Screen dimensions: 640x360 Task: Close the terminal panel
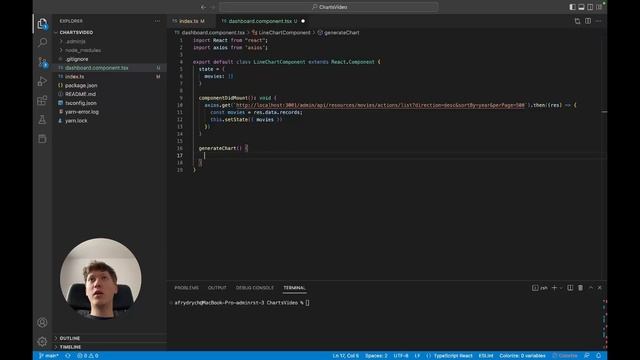click(x=600, y=288)
